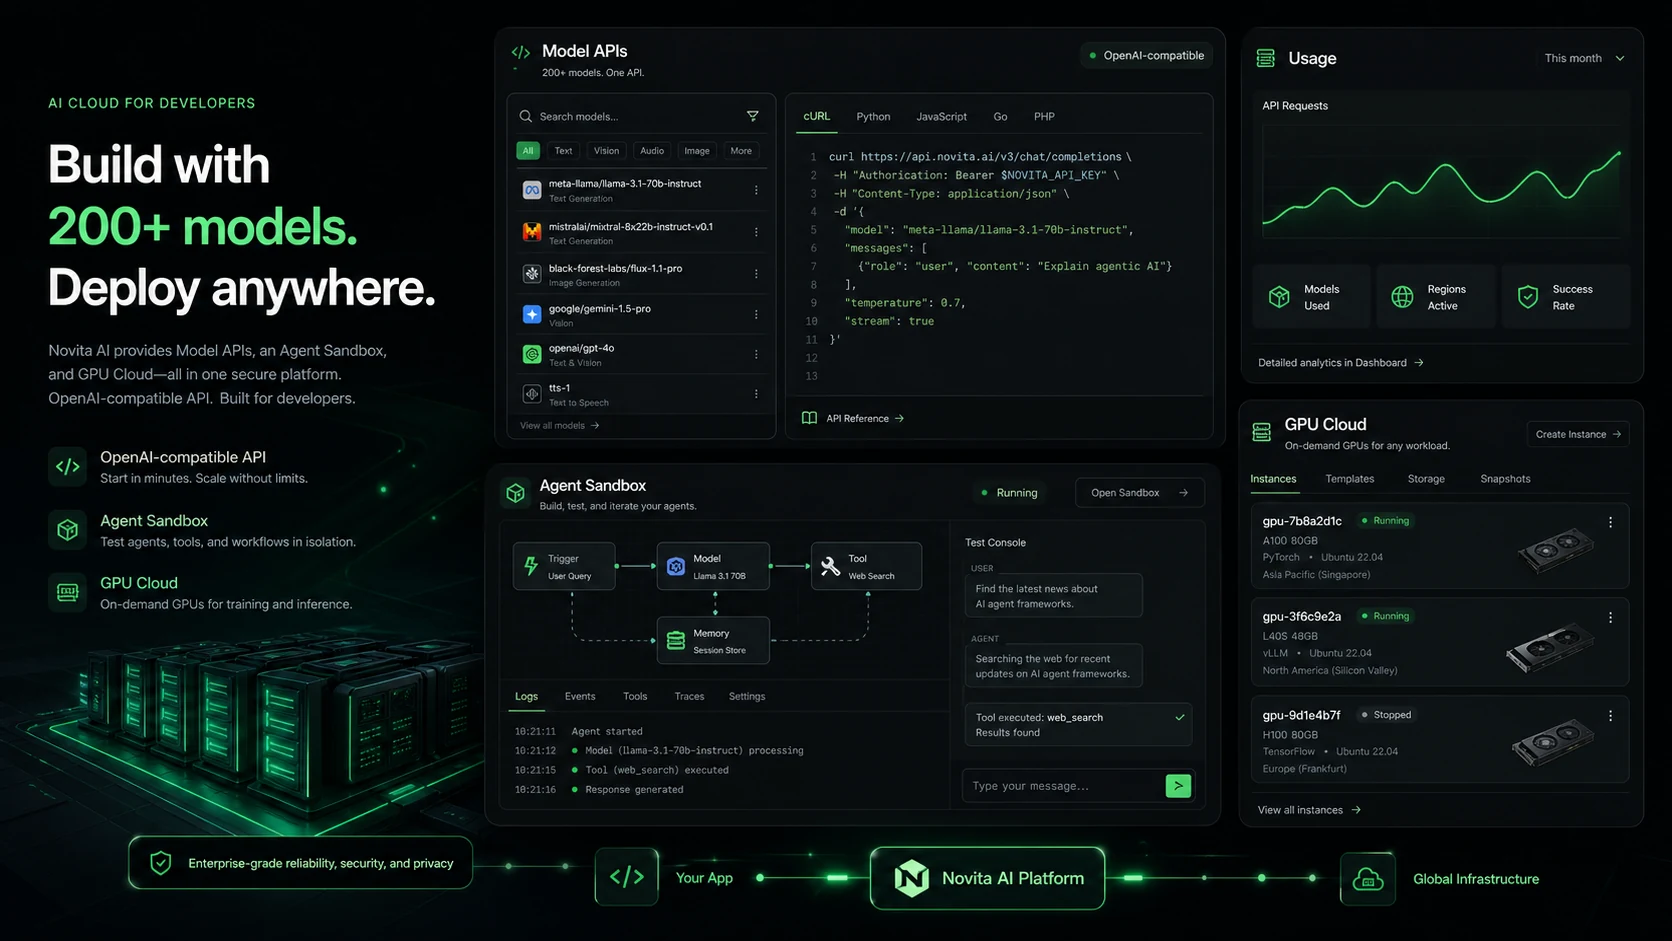Click the filter icon beside model search
Image resolution: width=1672 pixels, height=941 pixels.
[753, 116]
